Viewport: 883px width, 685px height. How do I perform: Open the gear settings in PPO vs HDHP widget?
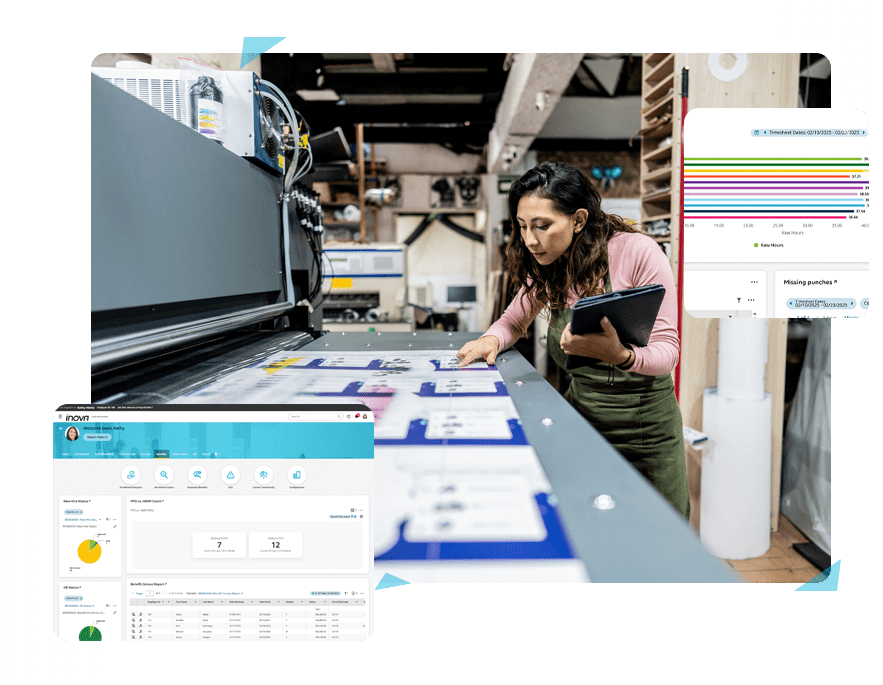click(x=362, y=517)
